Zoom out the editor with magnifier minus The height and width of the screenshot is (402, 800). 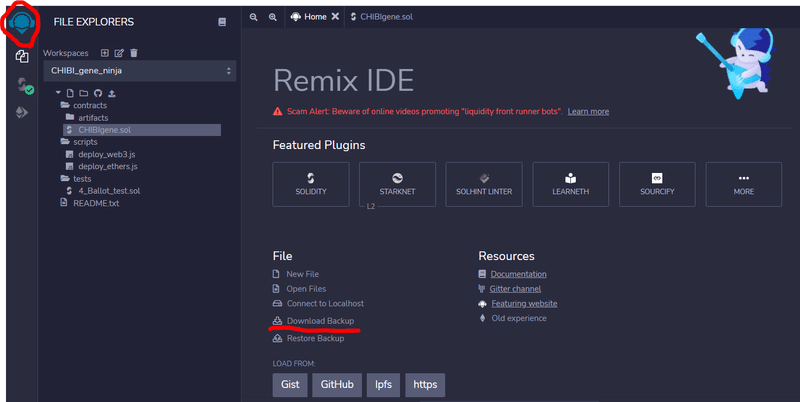pyautogui.click(x=254, y=17)
